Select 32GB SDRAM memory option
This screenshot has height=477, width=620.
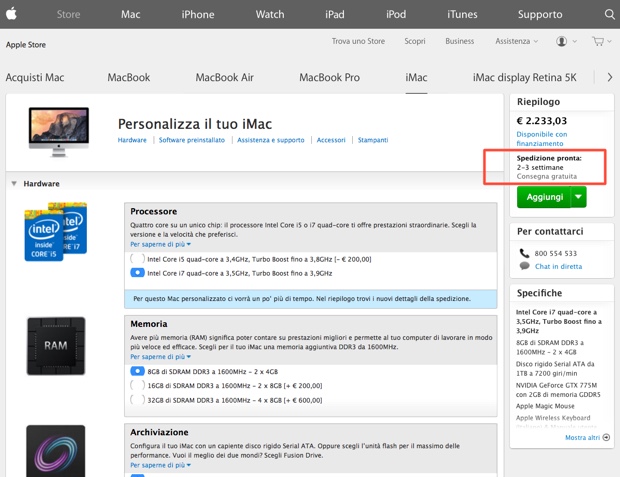pyautogui.click(x=137, y=400)
